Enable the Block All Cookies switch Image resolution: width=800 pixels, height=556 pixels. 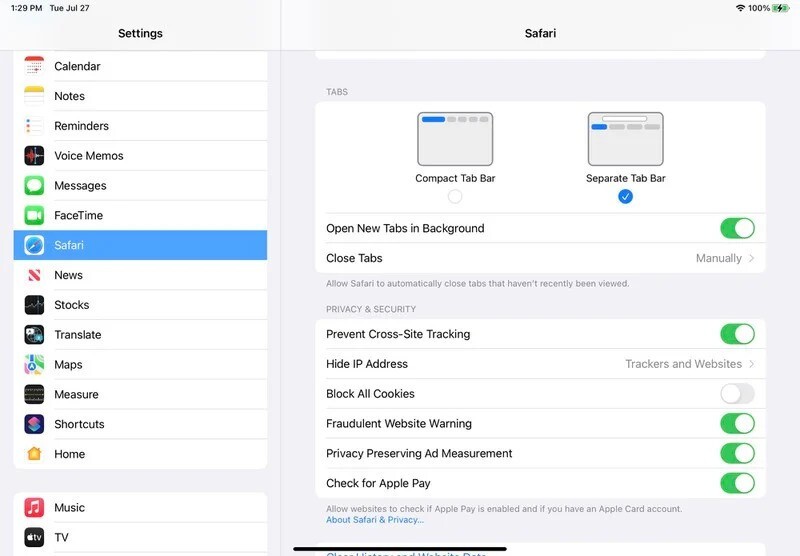737,394
